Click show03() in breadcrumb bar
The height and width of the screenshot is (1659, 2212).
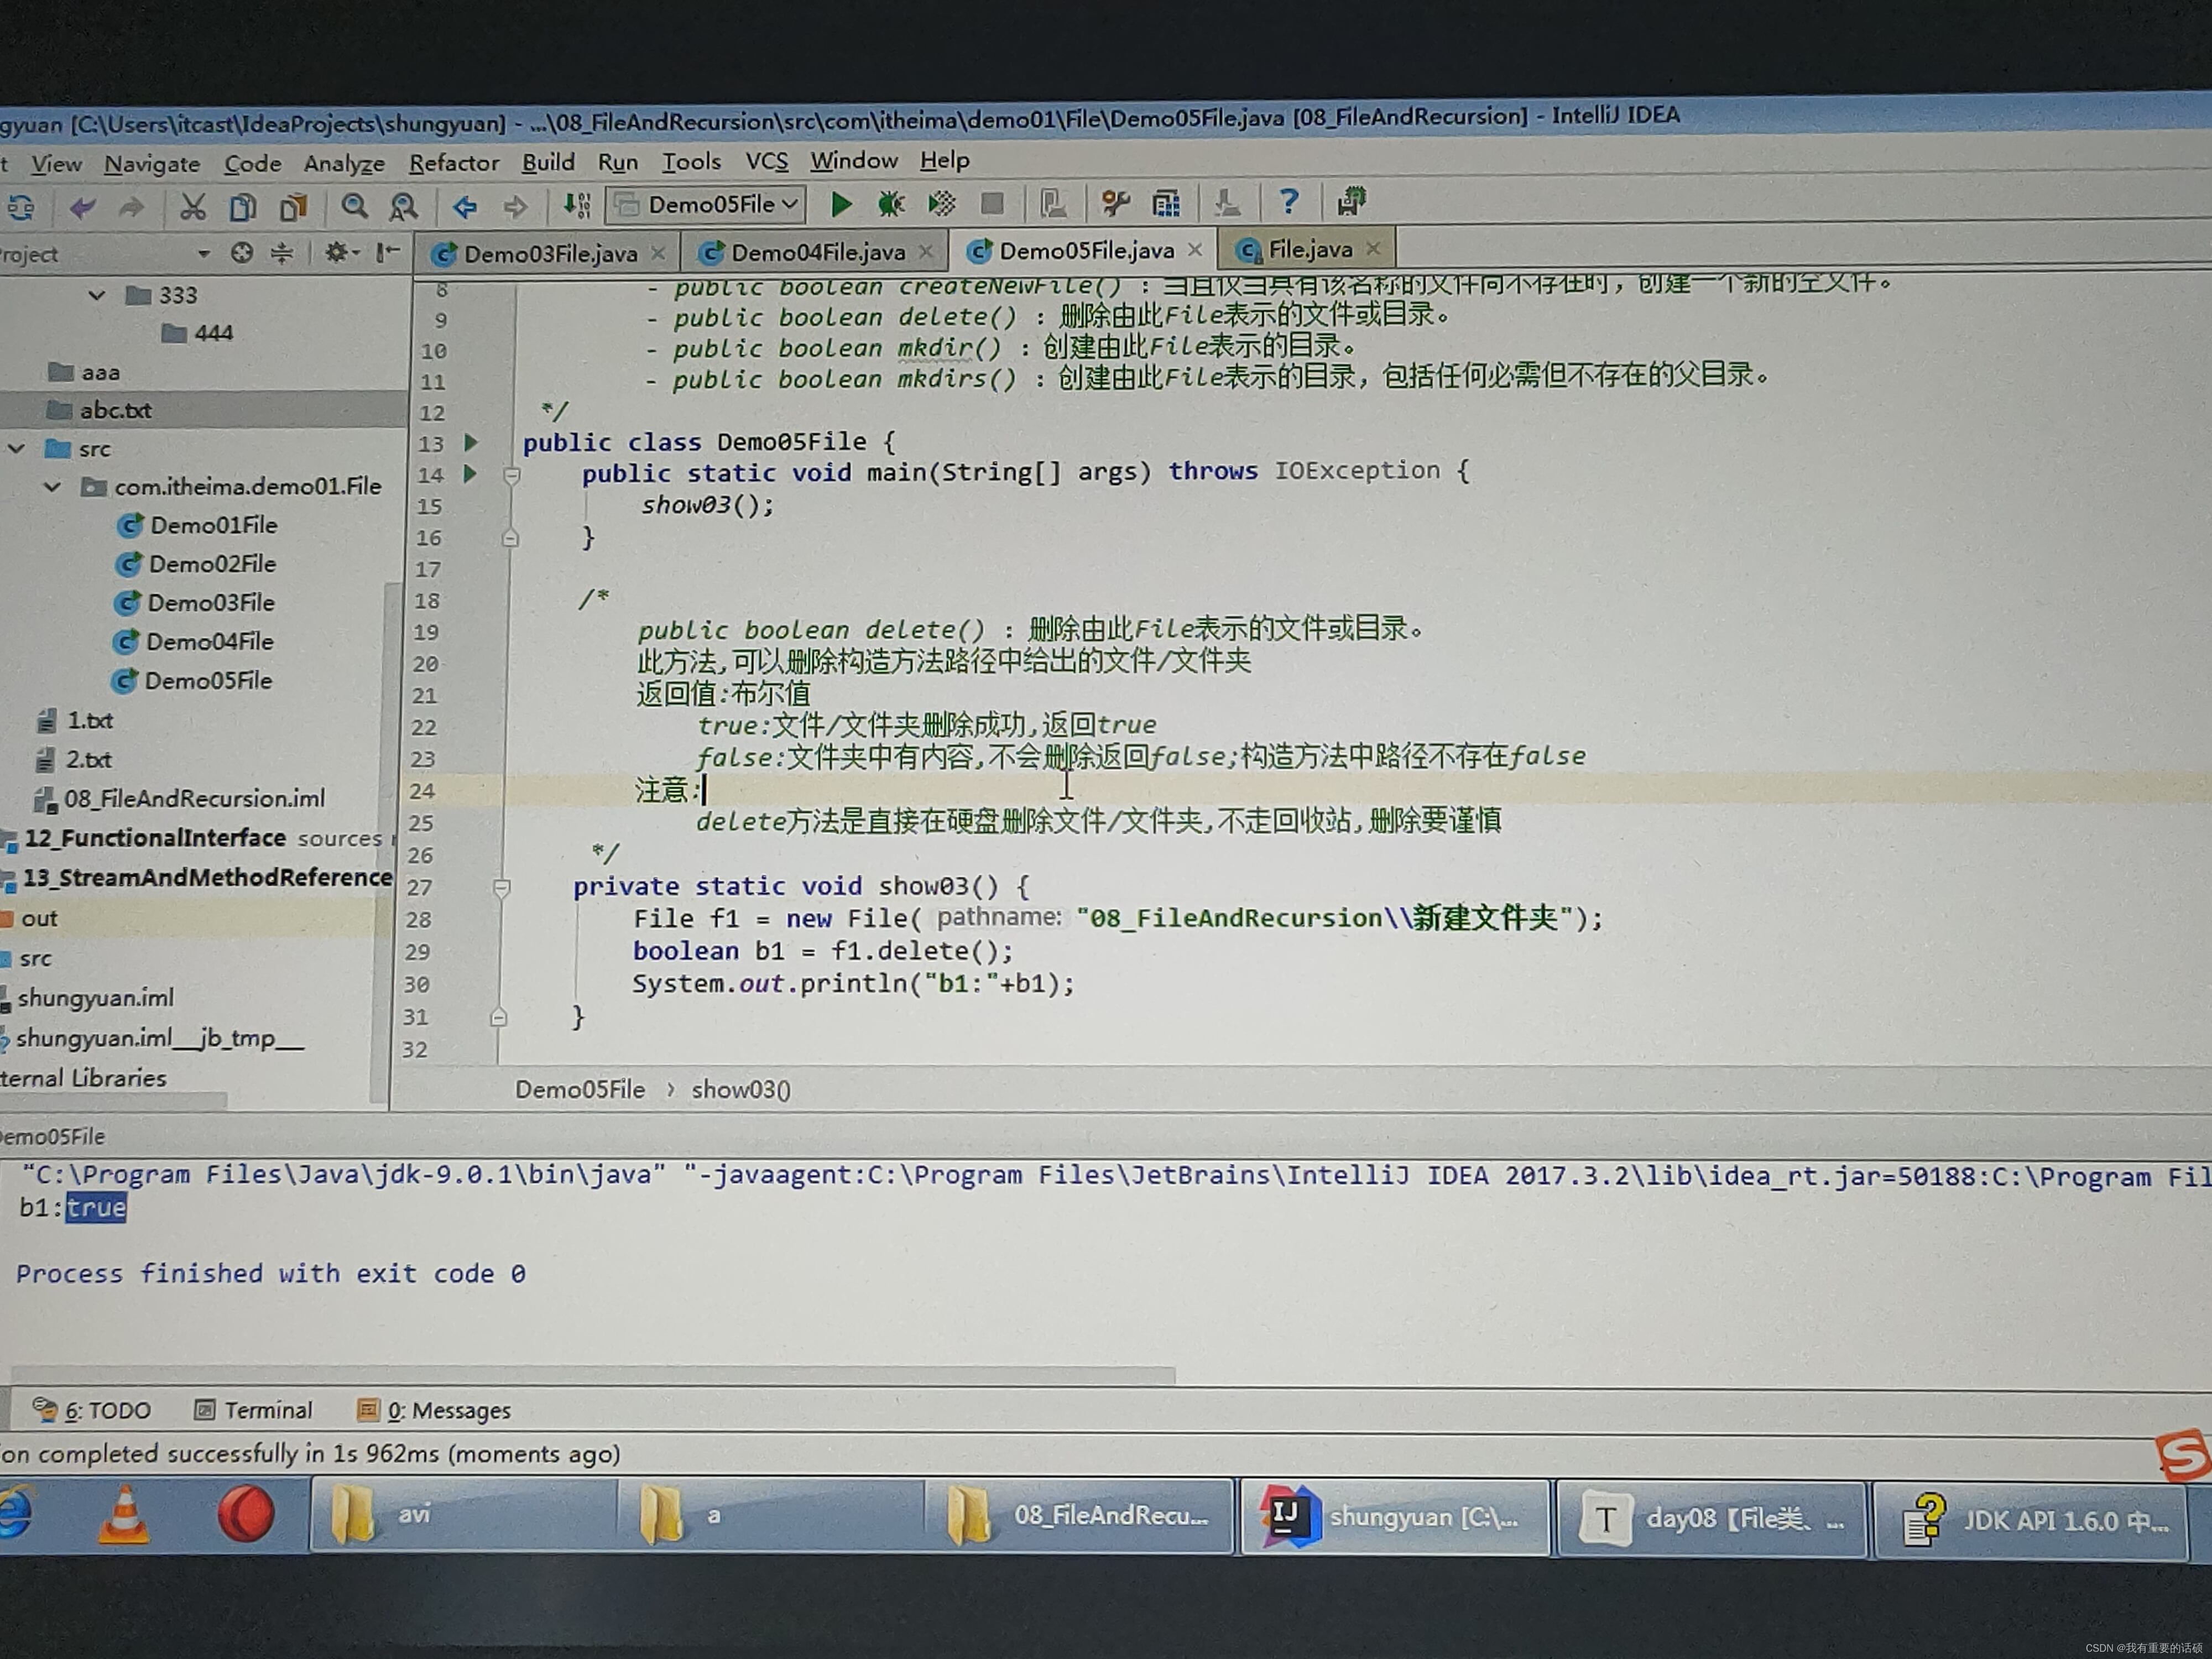click(x=740, y=1089)
